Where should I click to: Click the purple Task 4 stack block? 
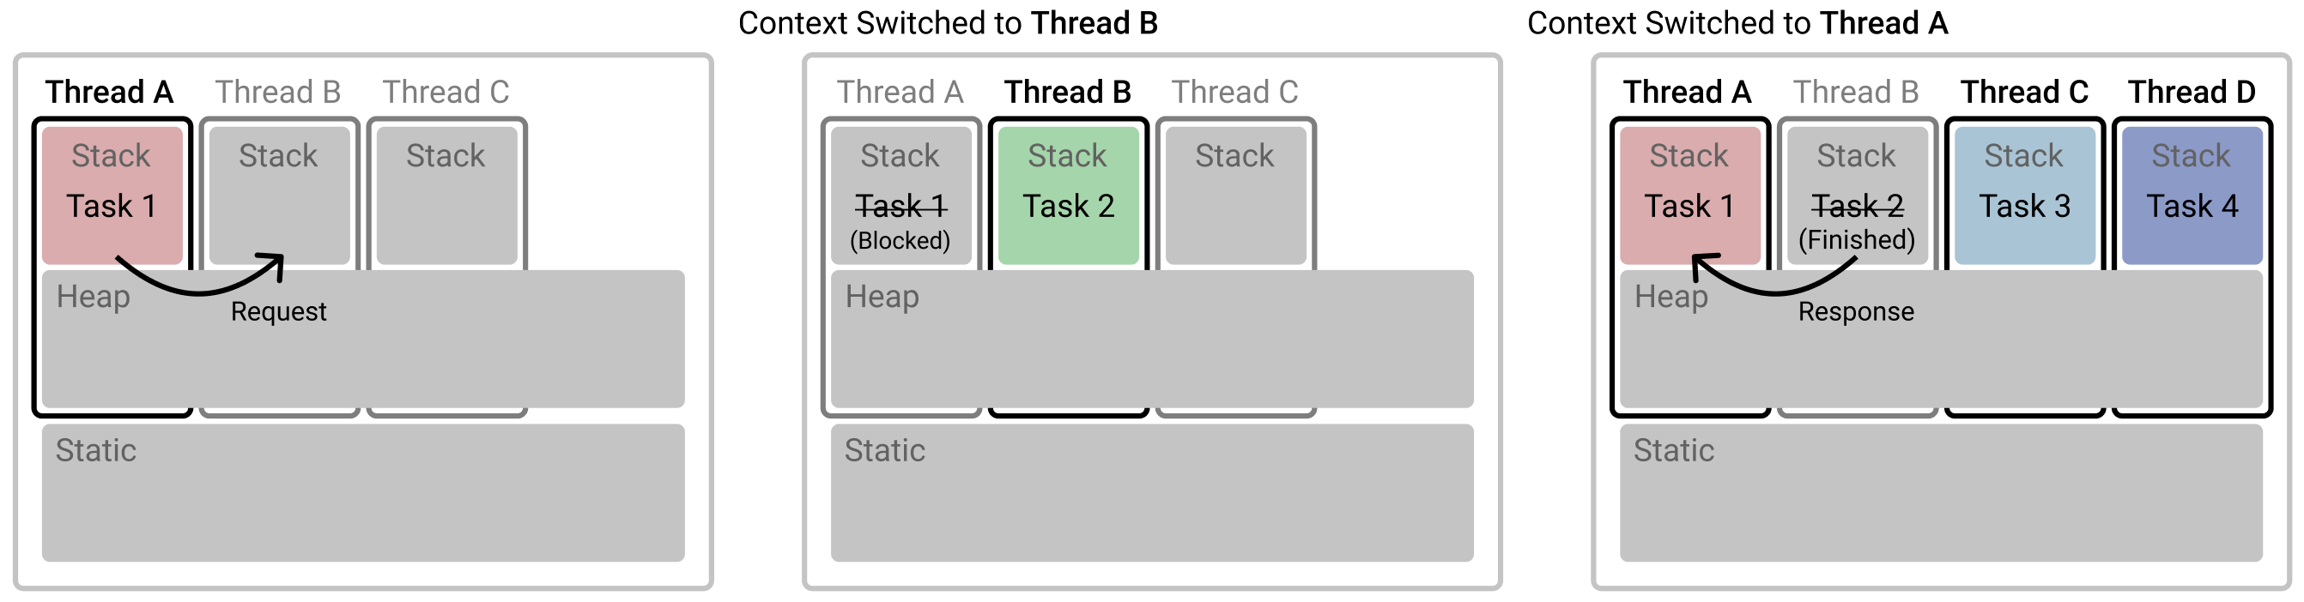2192,195
